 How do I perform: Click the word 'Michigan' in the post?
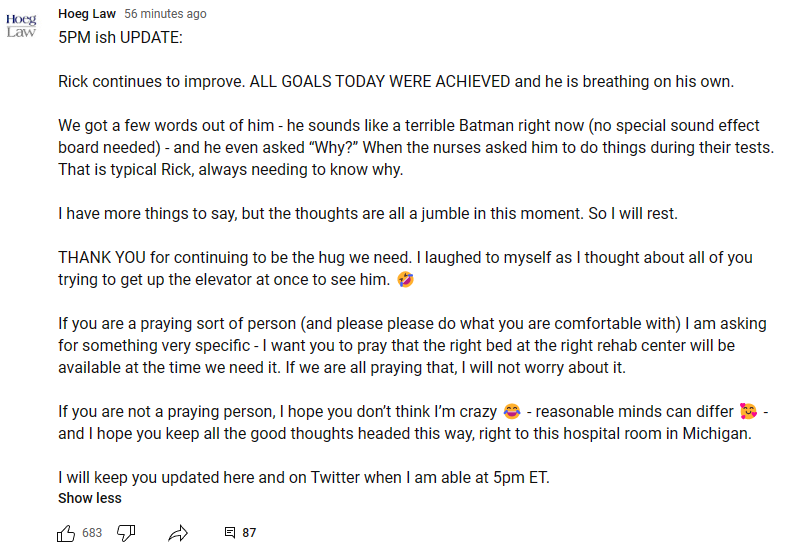(717, 433)
